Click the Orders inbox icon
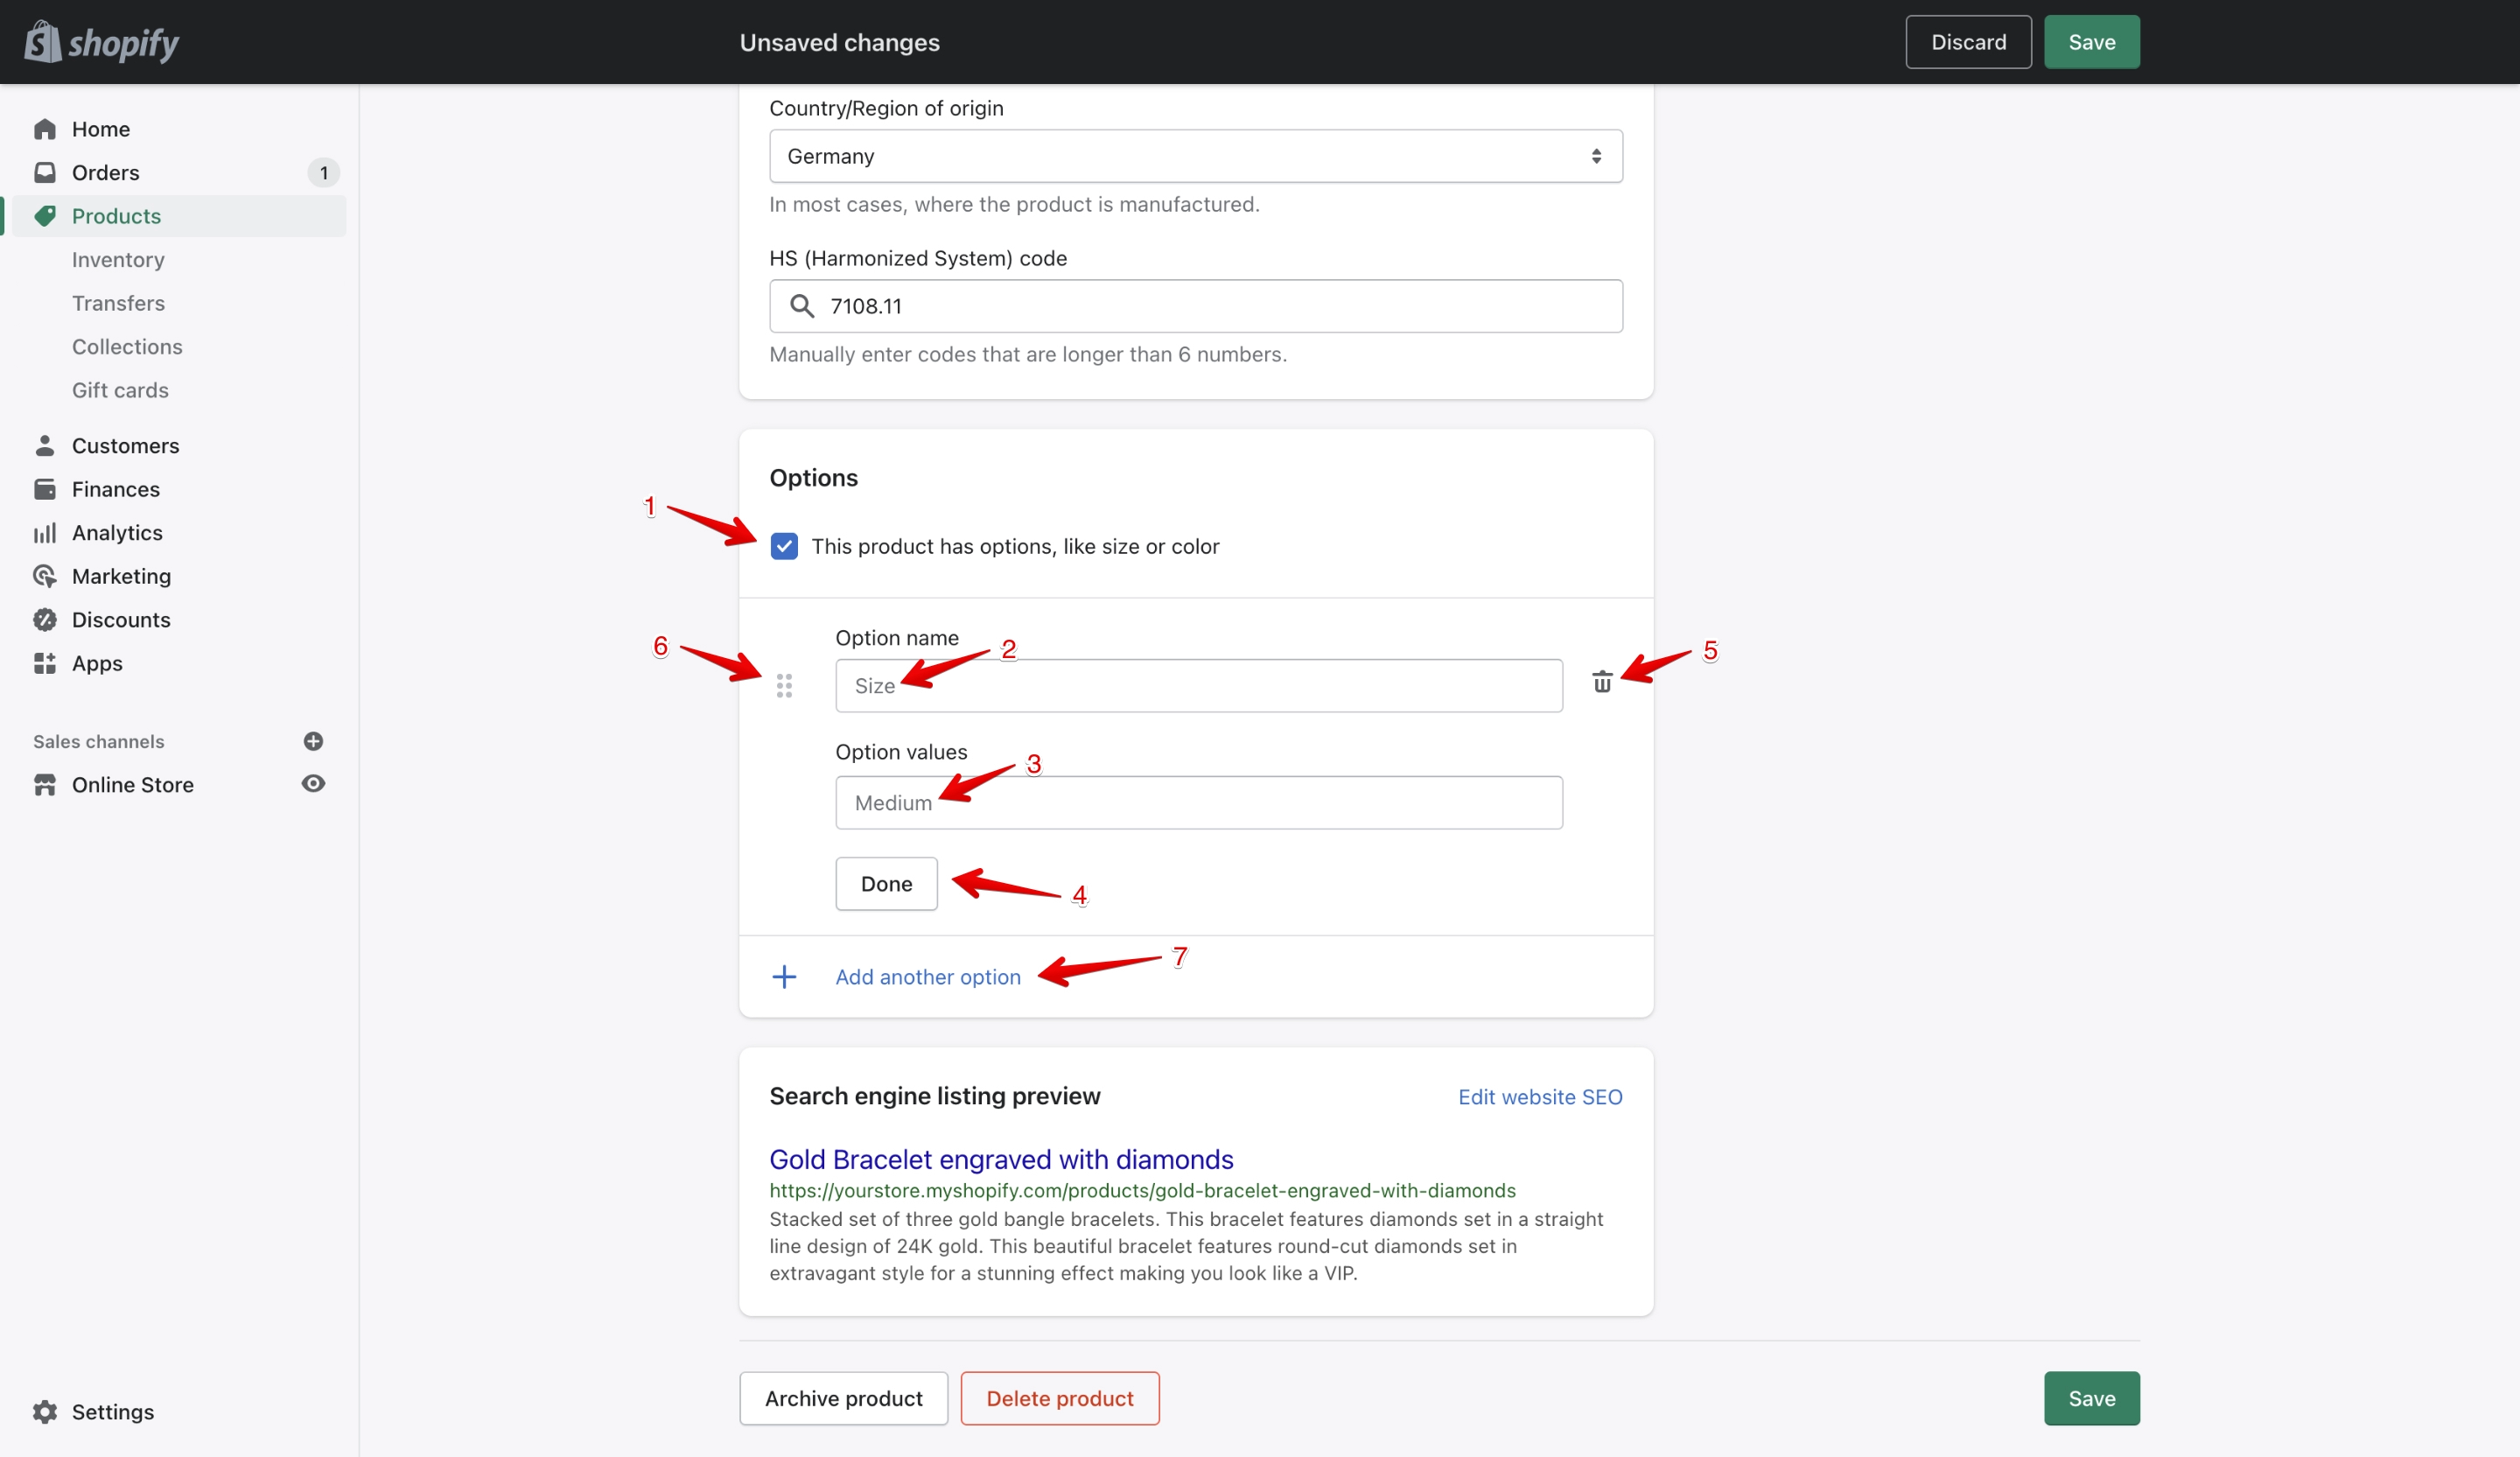This screenshot has height=1457, width=2520. click(45, 172)
